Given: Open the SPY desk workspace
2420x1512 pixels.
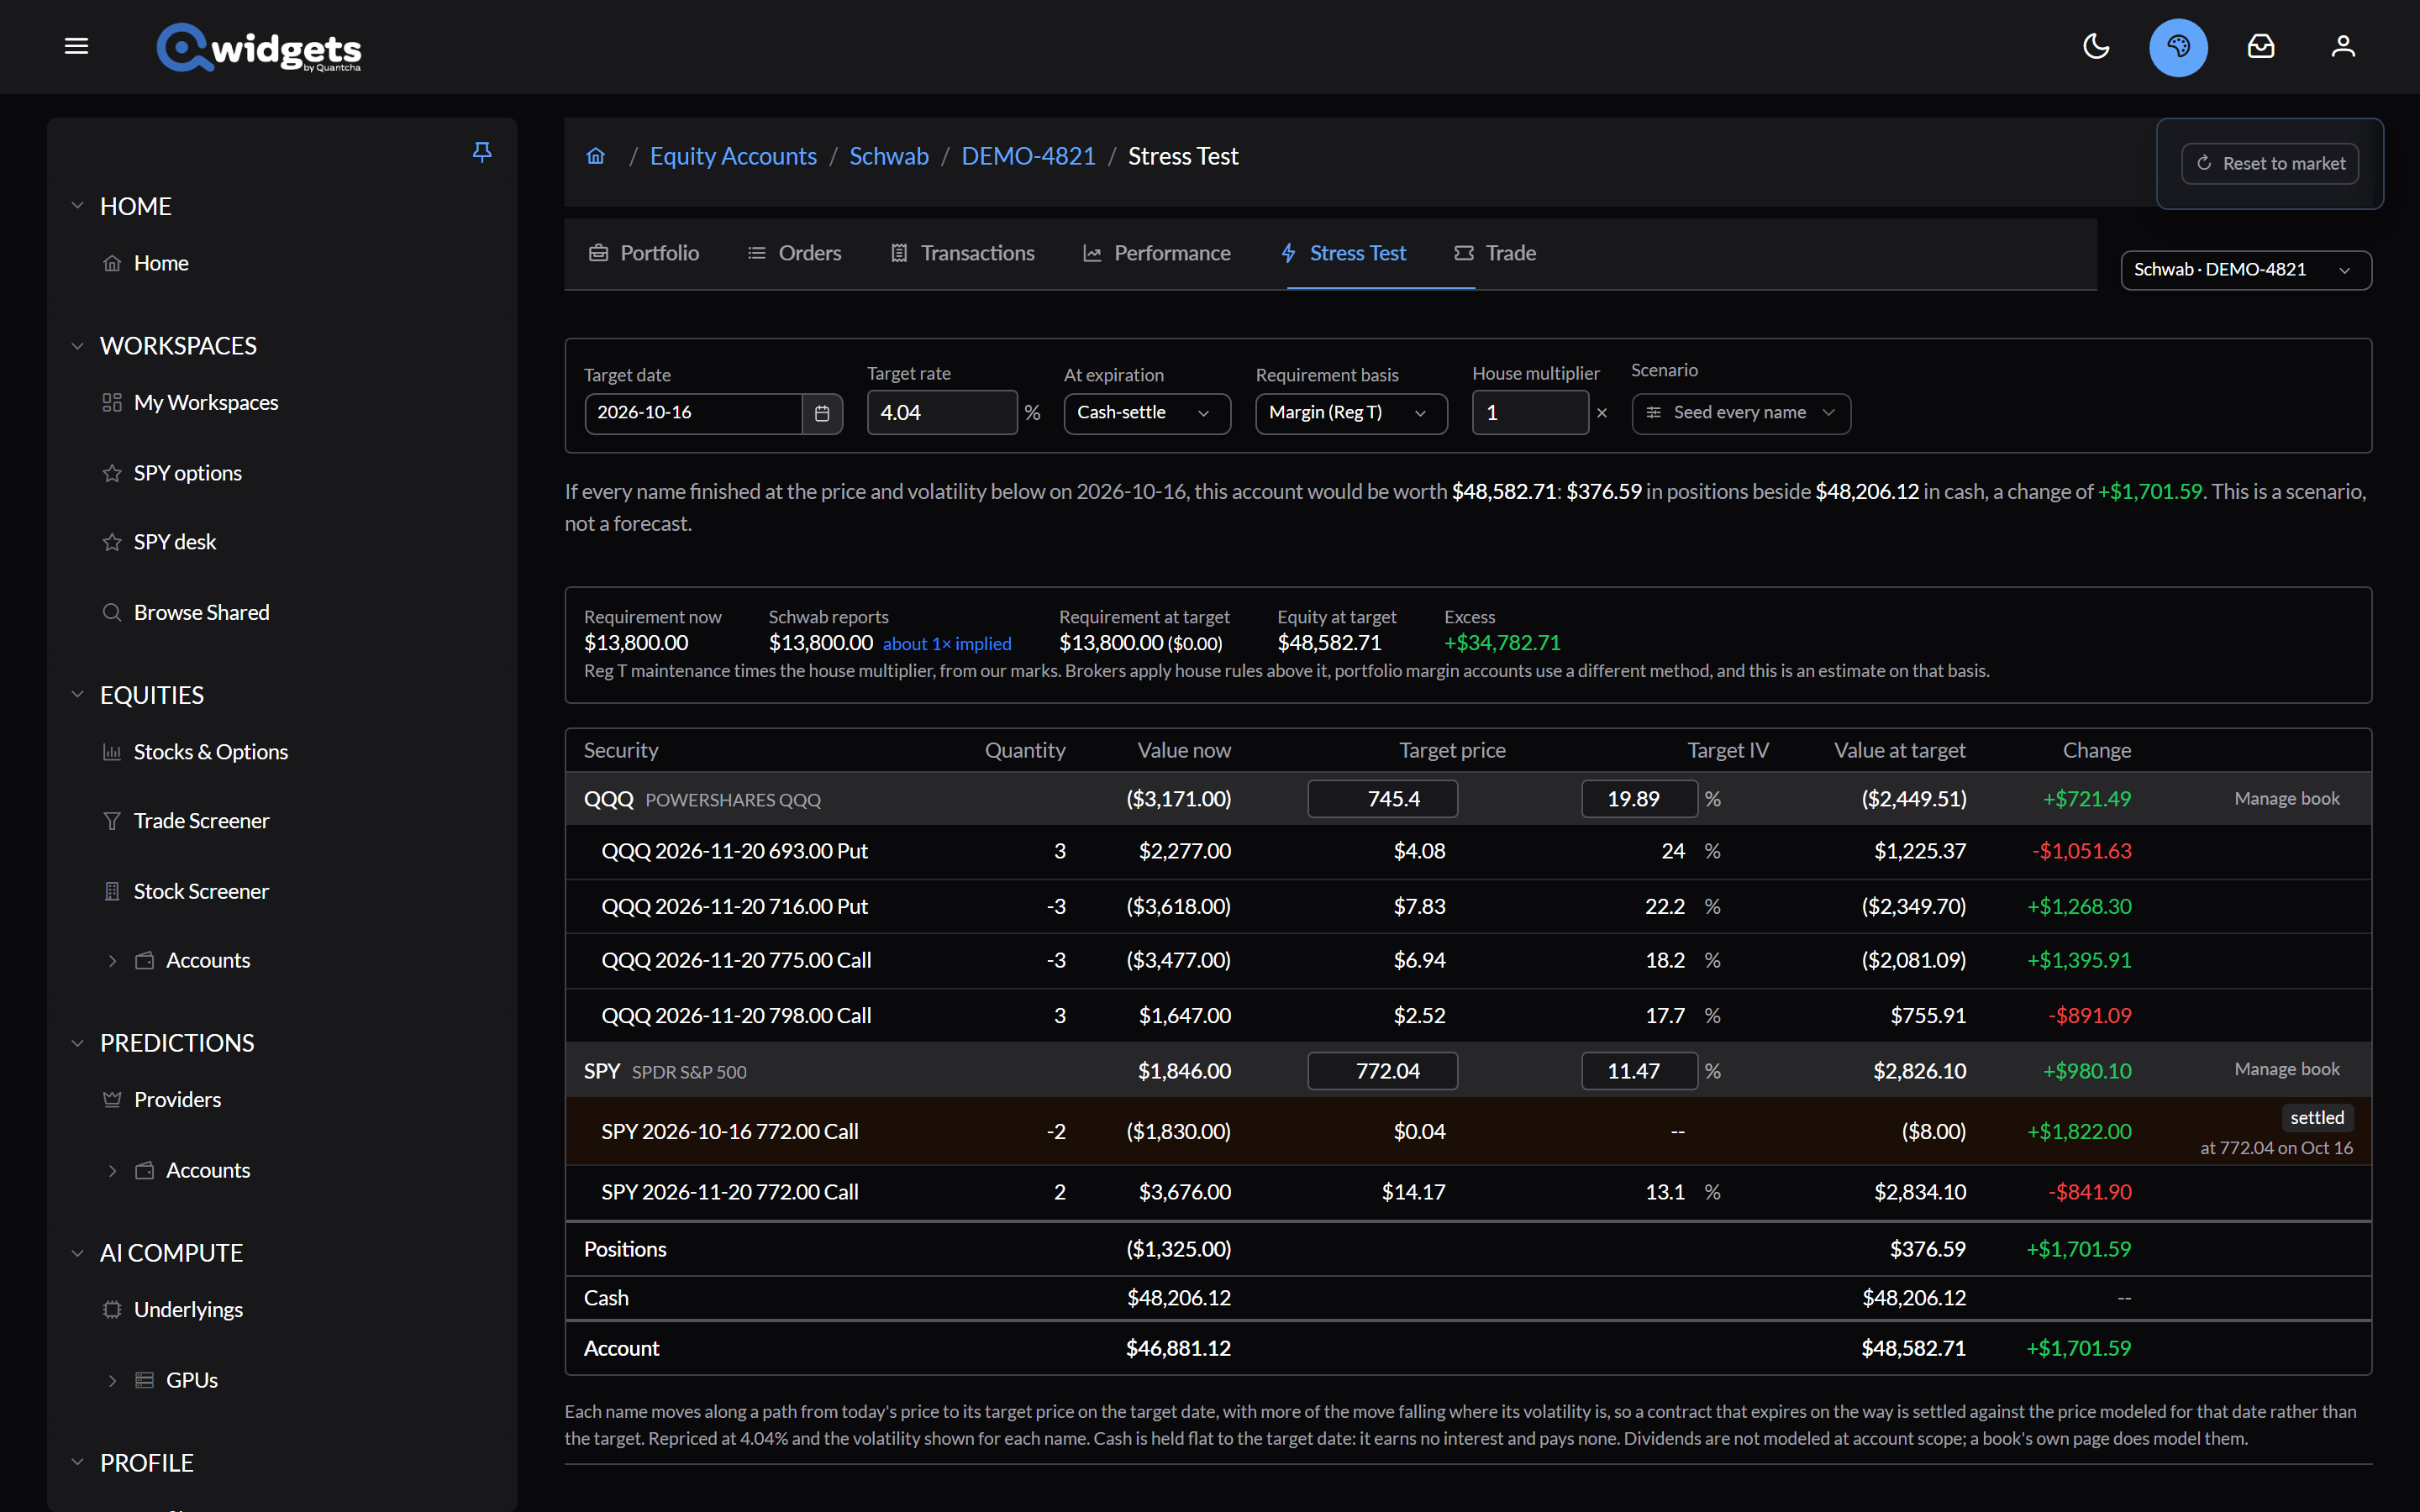Looking at the screenshot, I should pos(175,542).
